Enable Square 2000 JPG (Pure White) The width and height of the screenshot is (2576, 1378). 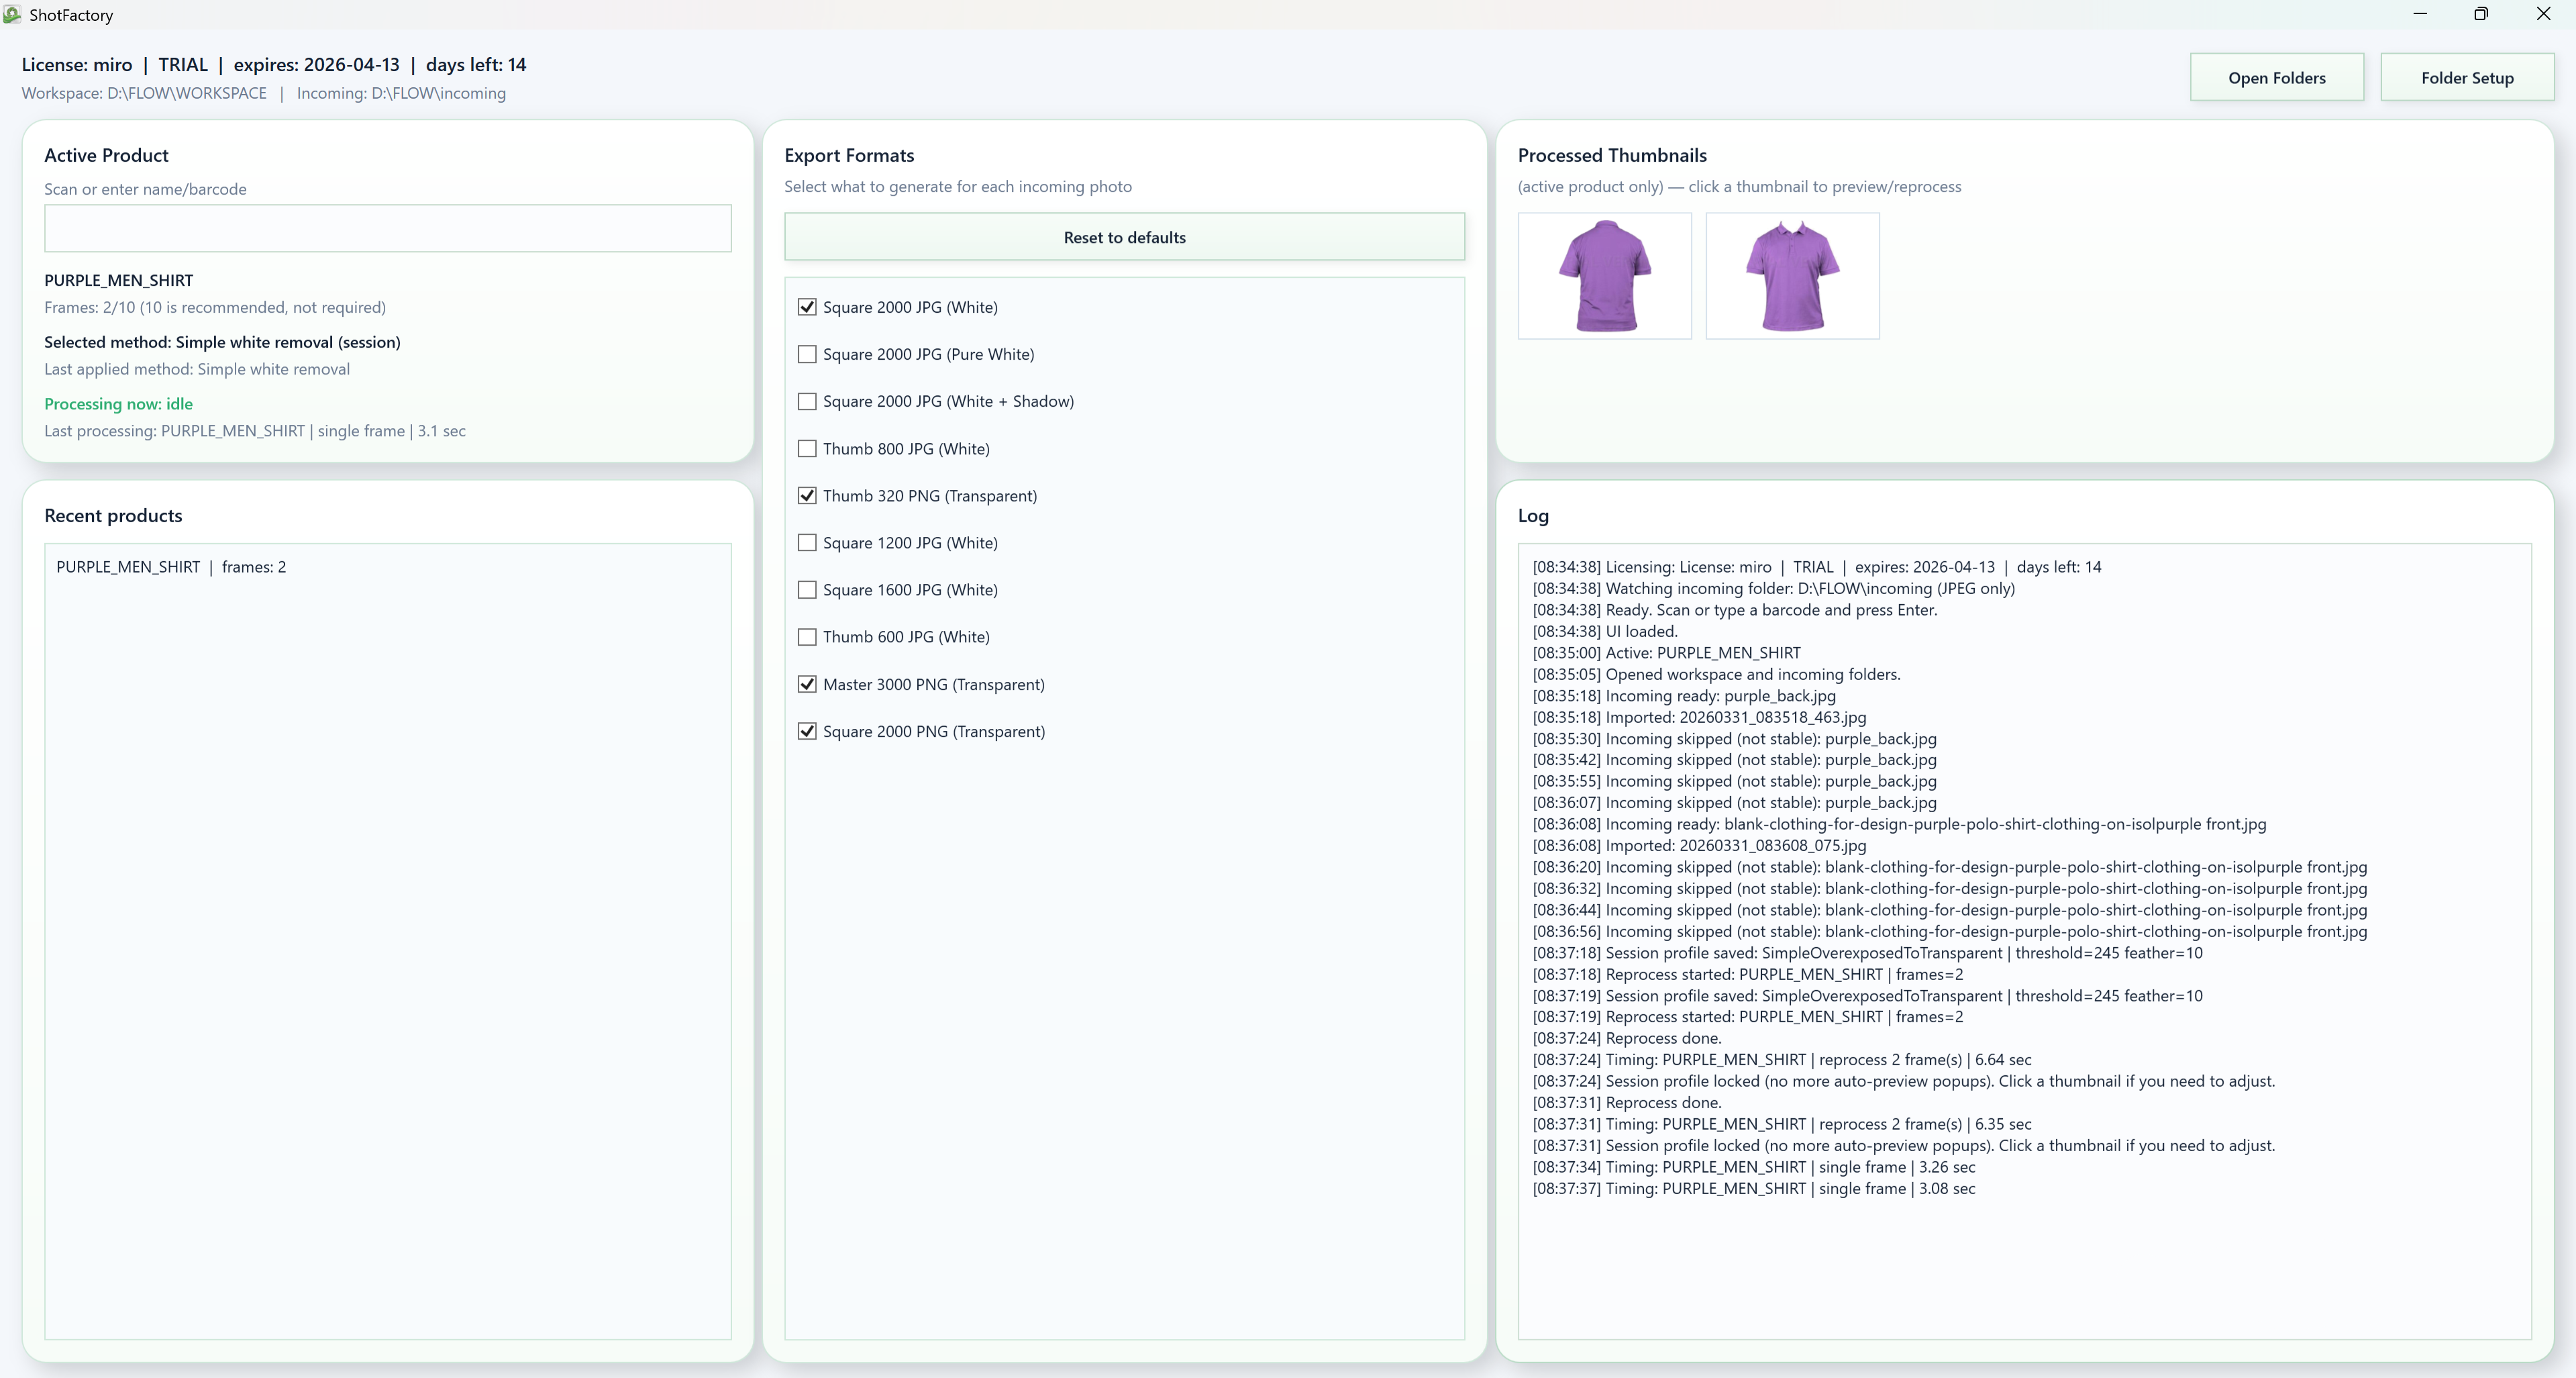point(807,354)
